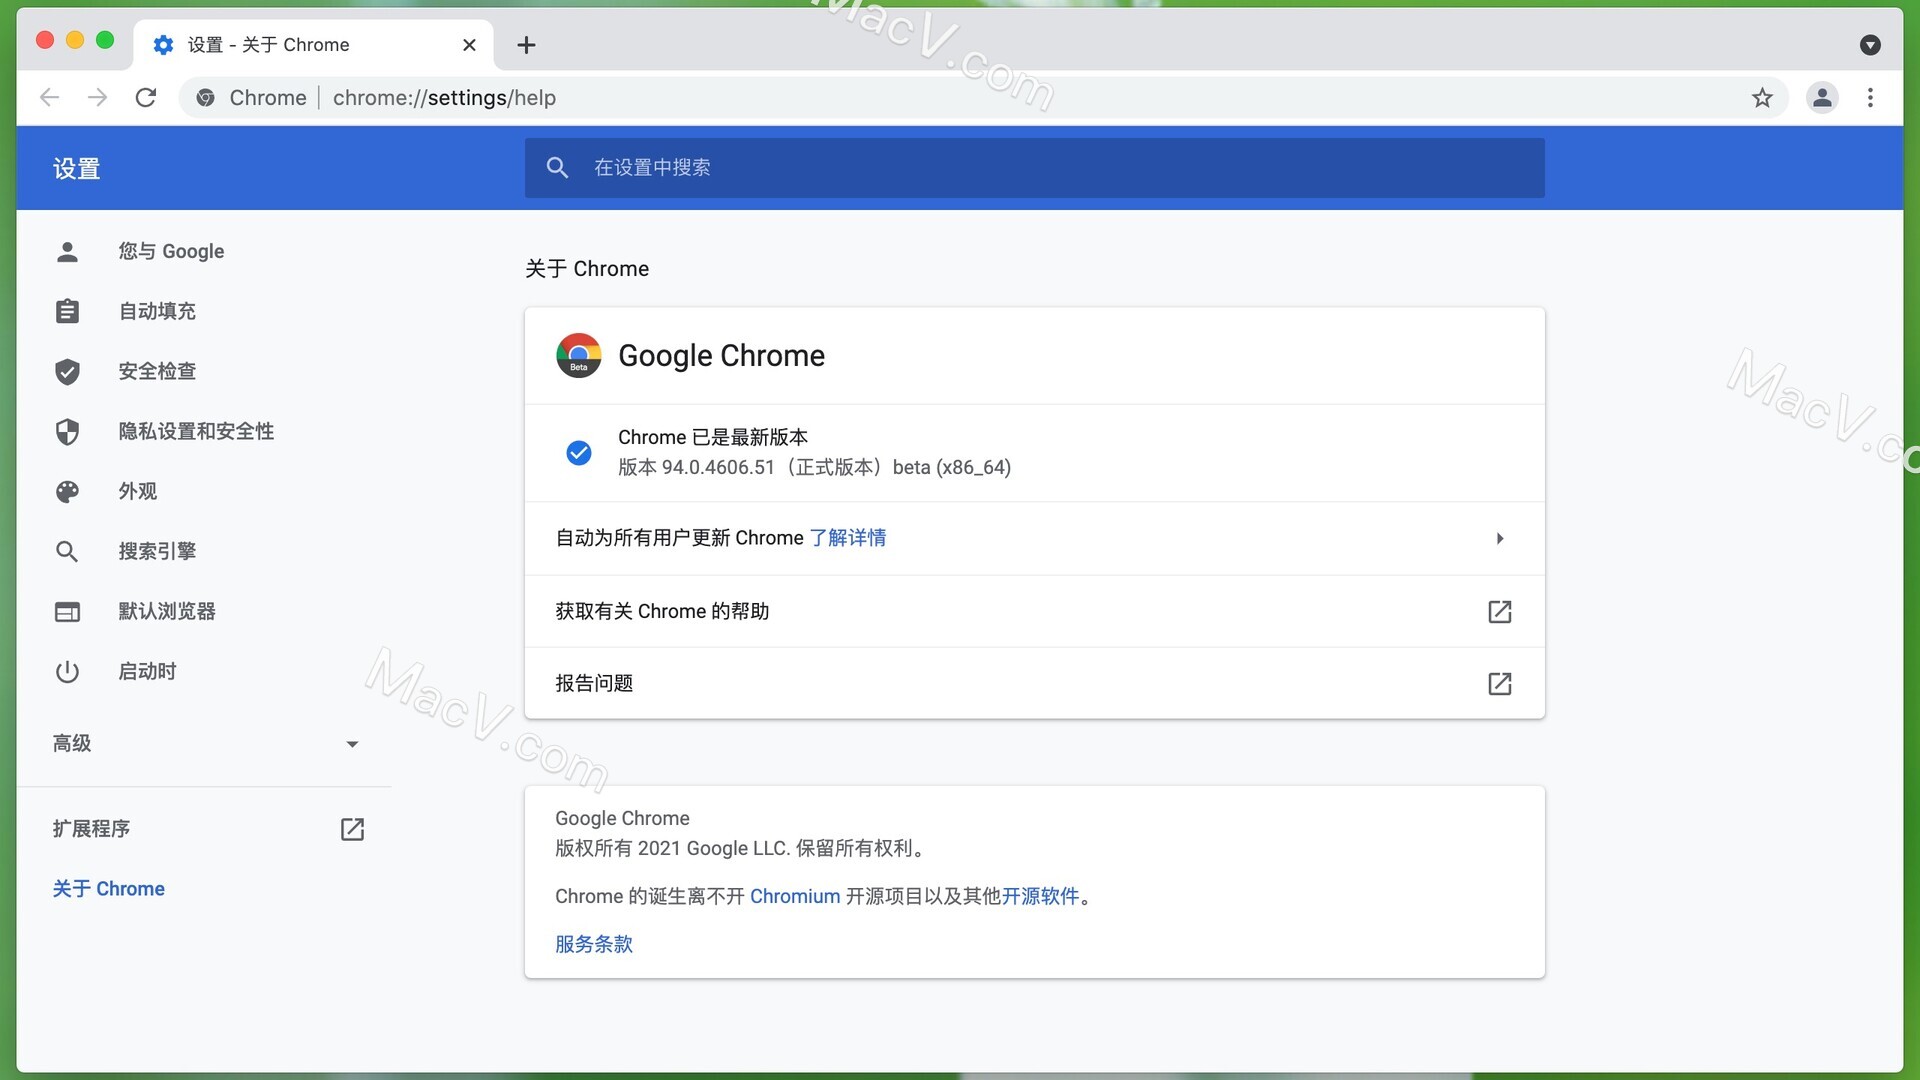Open the browser profile avatar
1920x1080 pixels.
[x=1822, y=97]
